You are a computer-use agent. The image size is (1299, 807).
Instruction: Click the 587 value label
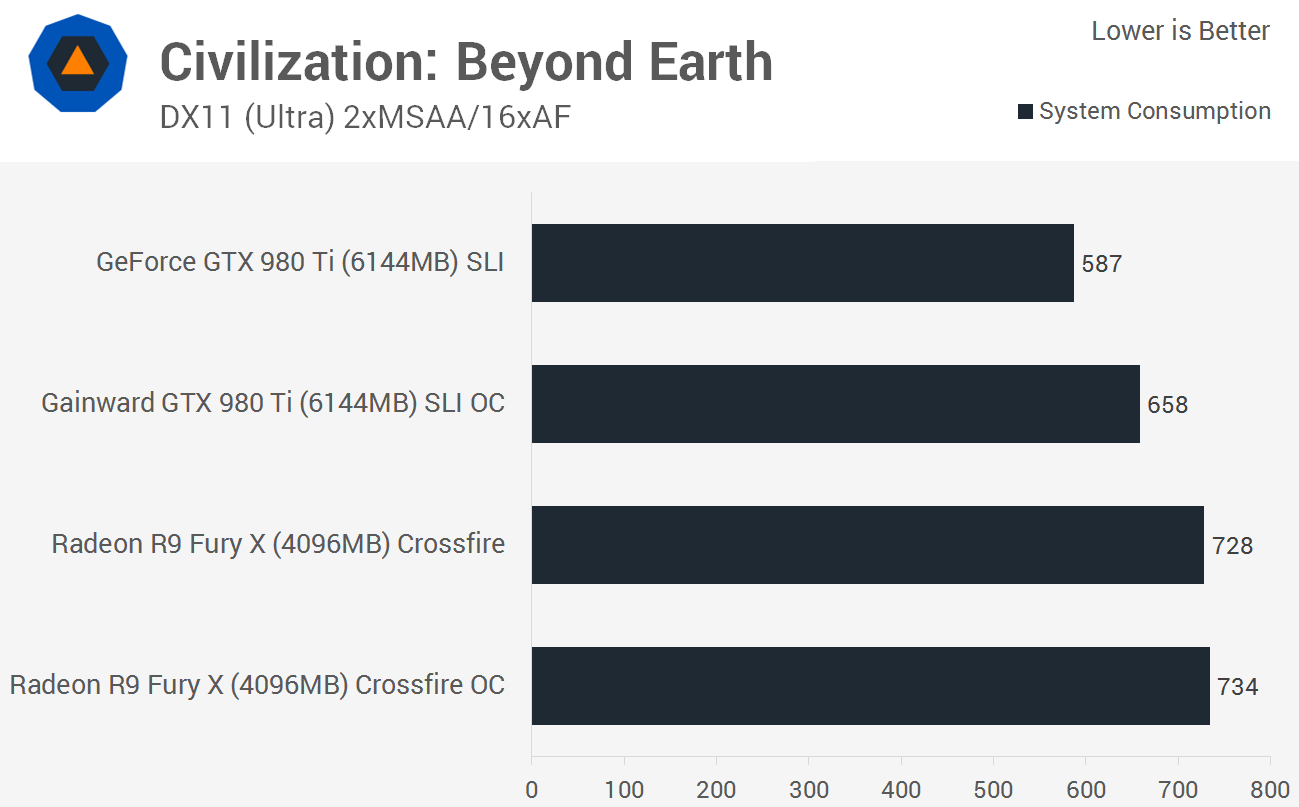[x=1102, y=264]
